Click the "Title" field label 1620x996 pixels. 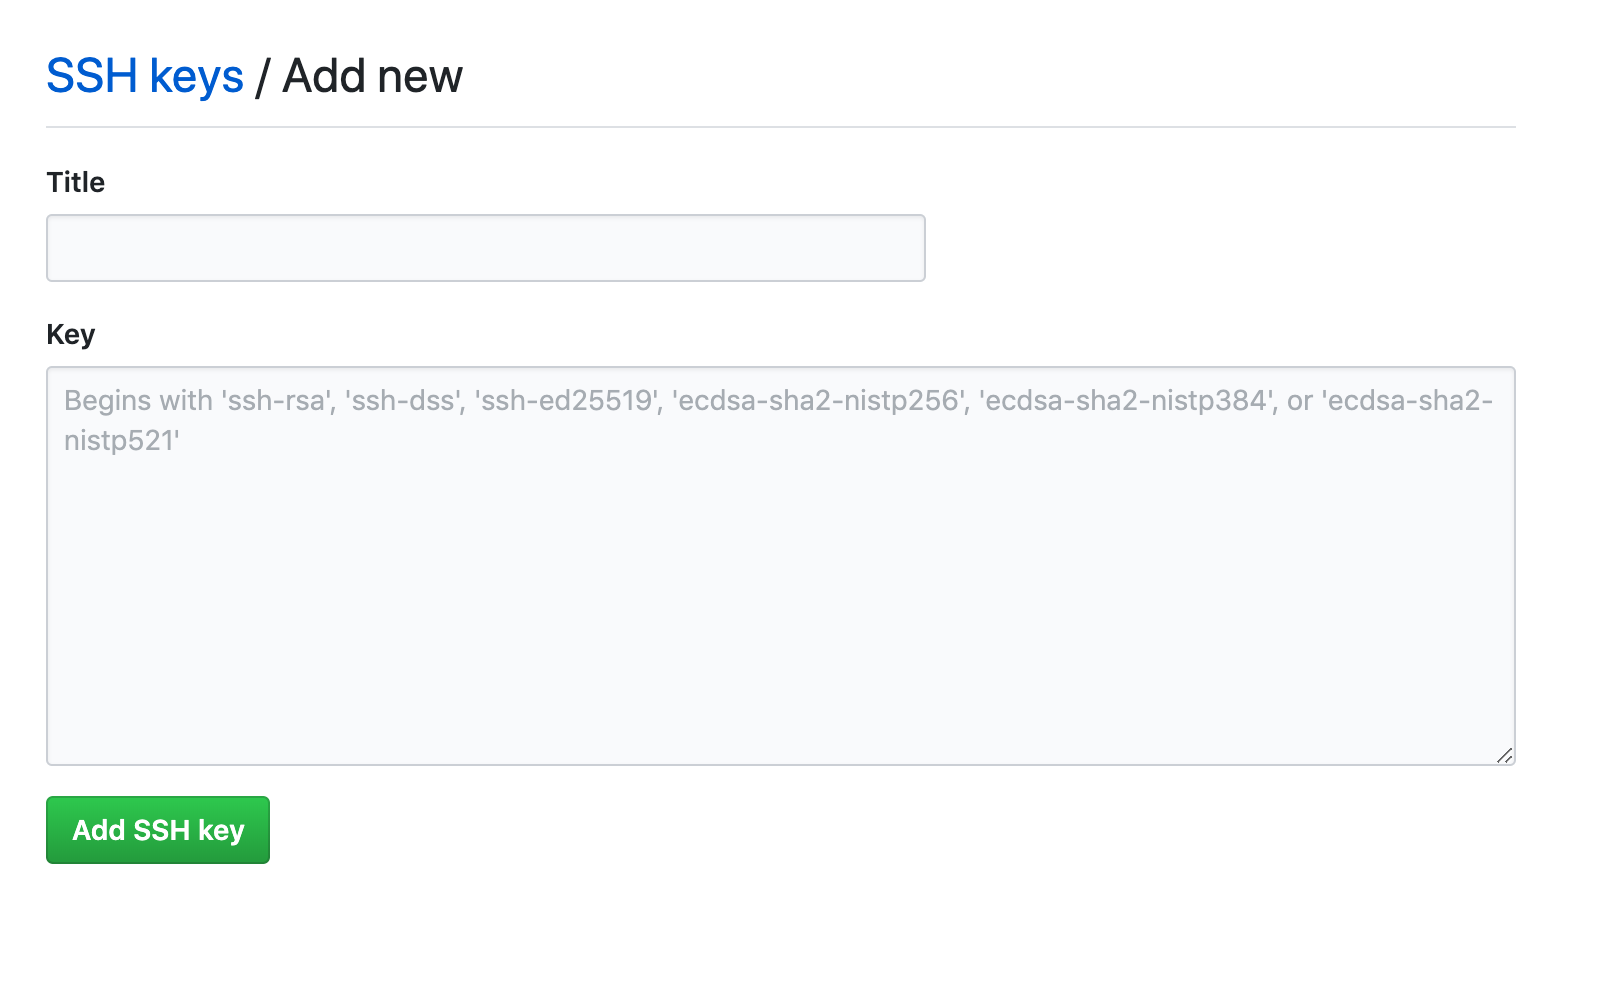tap(76, 182)
